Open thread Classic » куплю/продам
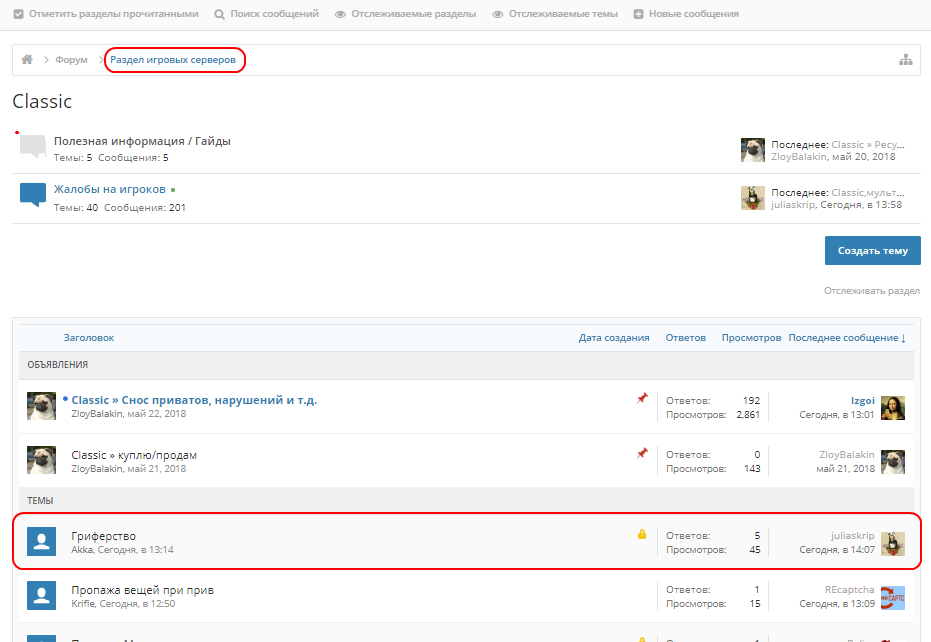 (x=134, y=455)
